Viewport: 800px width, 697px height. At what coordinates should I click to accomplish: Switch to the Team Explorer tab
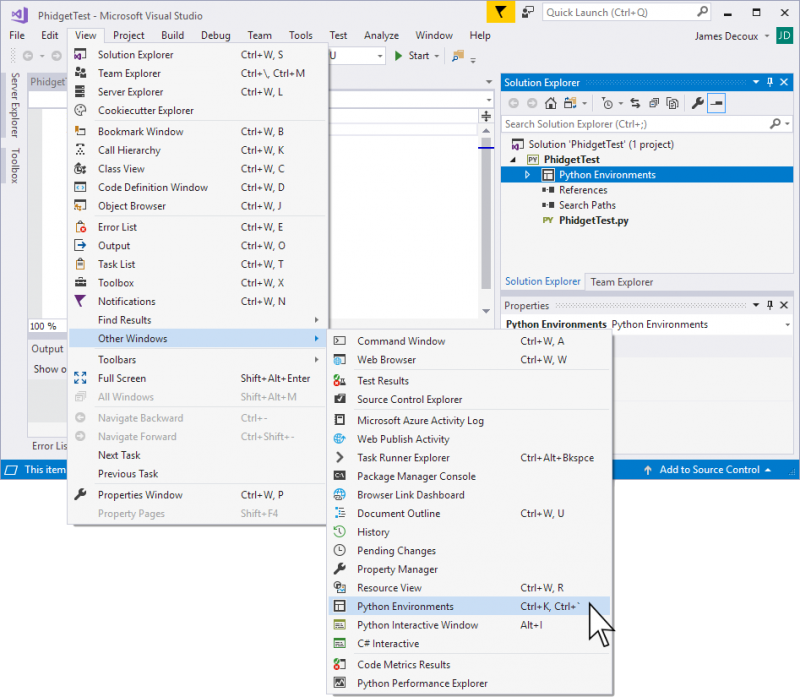621,282
